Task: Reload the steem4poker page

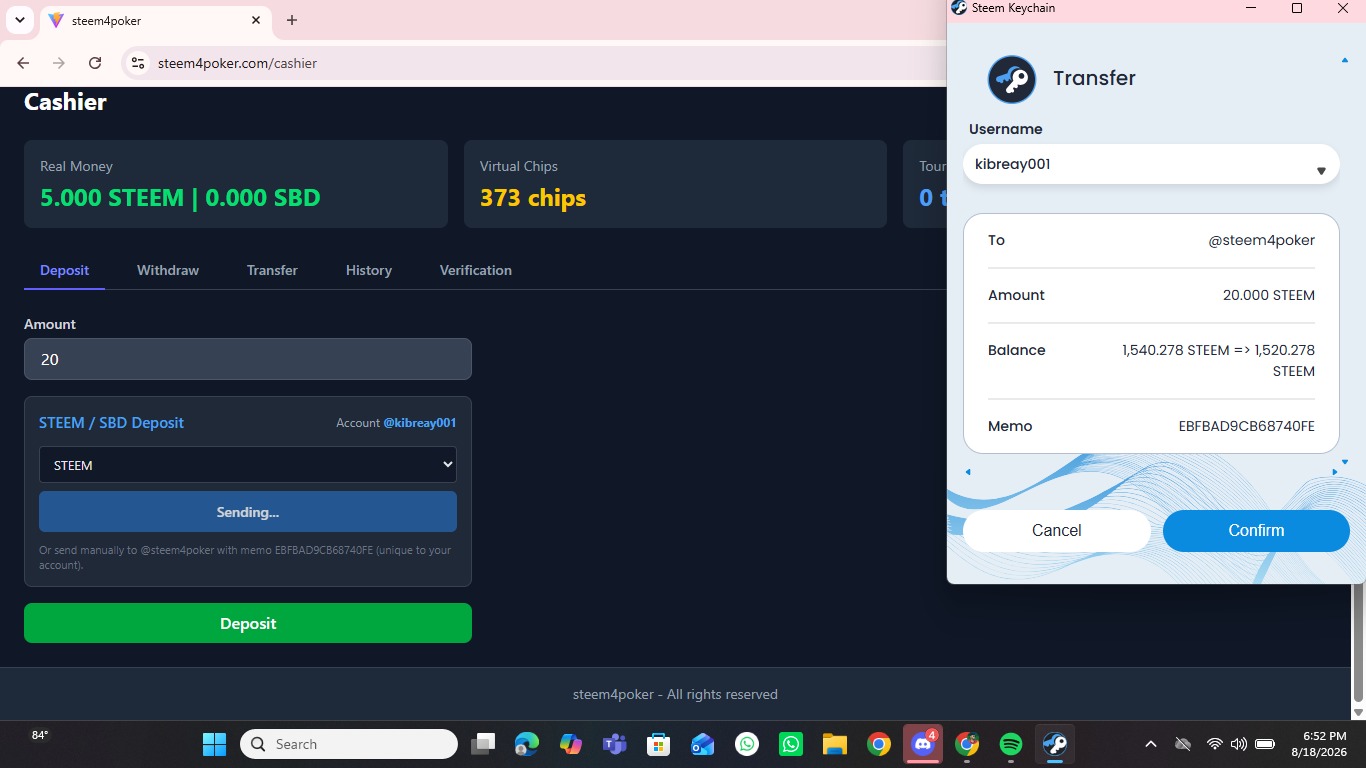Action: [95, 63]
